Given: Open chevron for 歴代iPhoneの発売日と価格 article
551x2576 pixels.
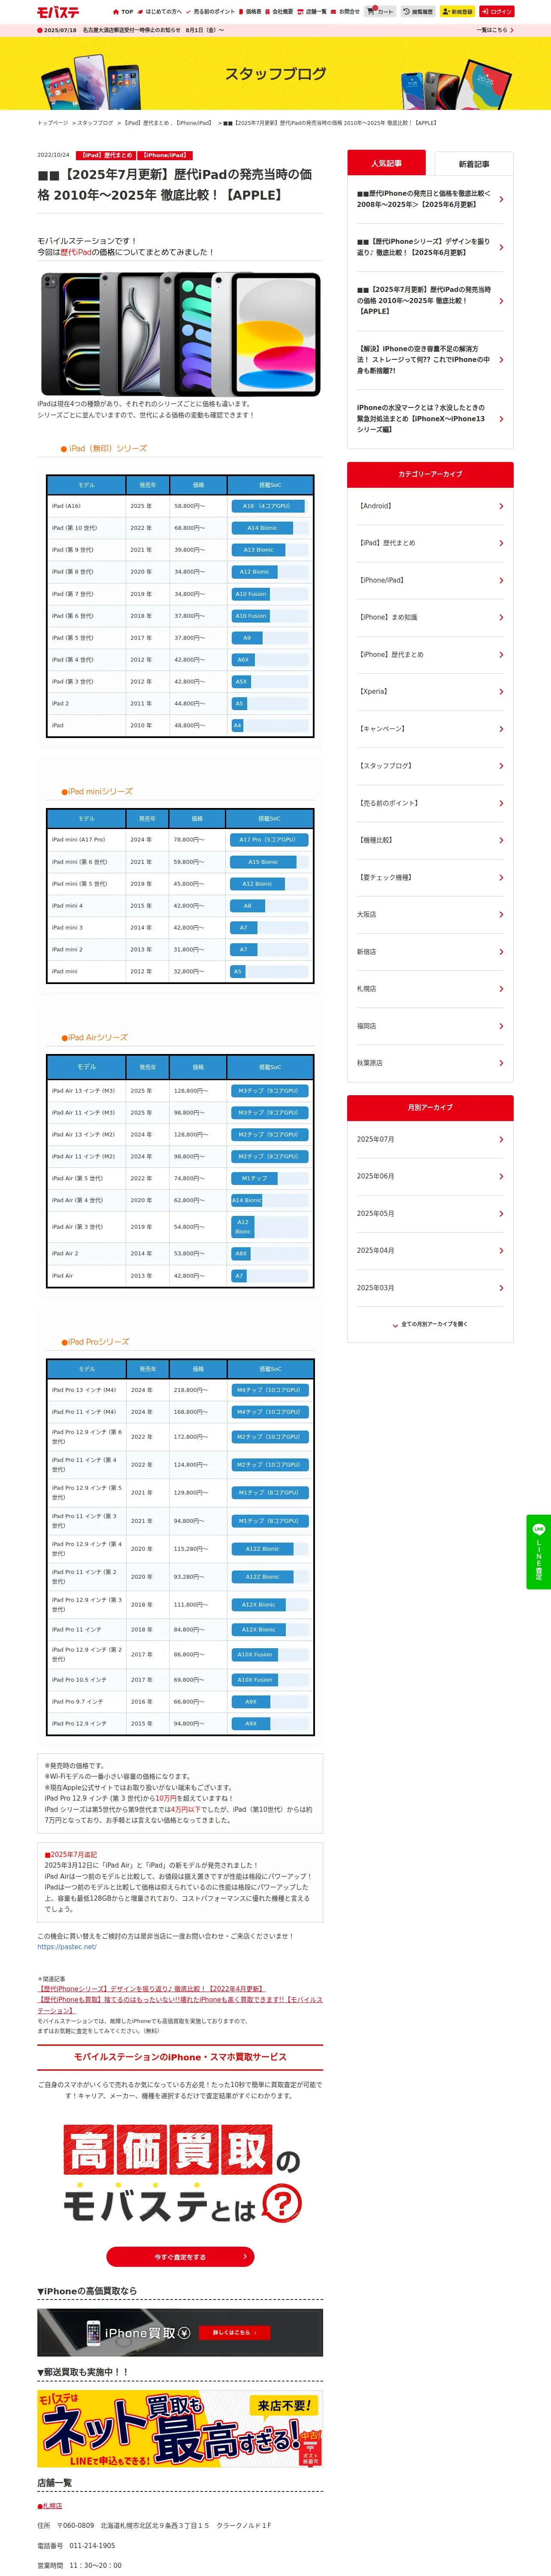Looking at the screenshot, I should [x=501, y=199].
